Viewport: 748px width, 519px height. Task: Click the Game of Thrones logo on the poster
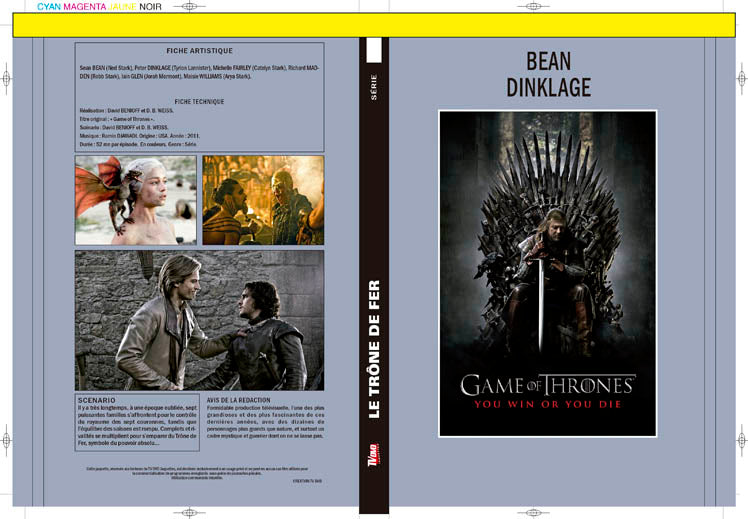click(x=548, y=385)
